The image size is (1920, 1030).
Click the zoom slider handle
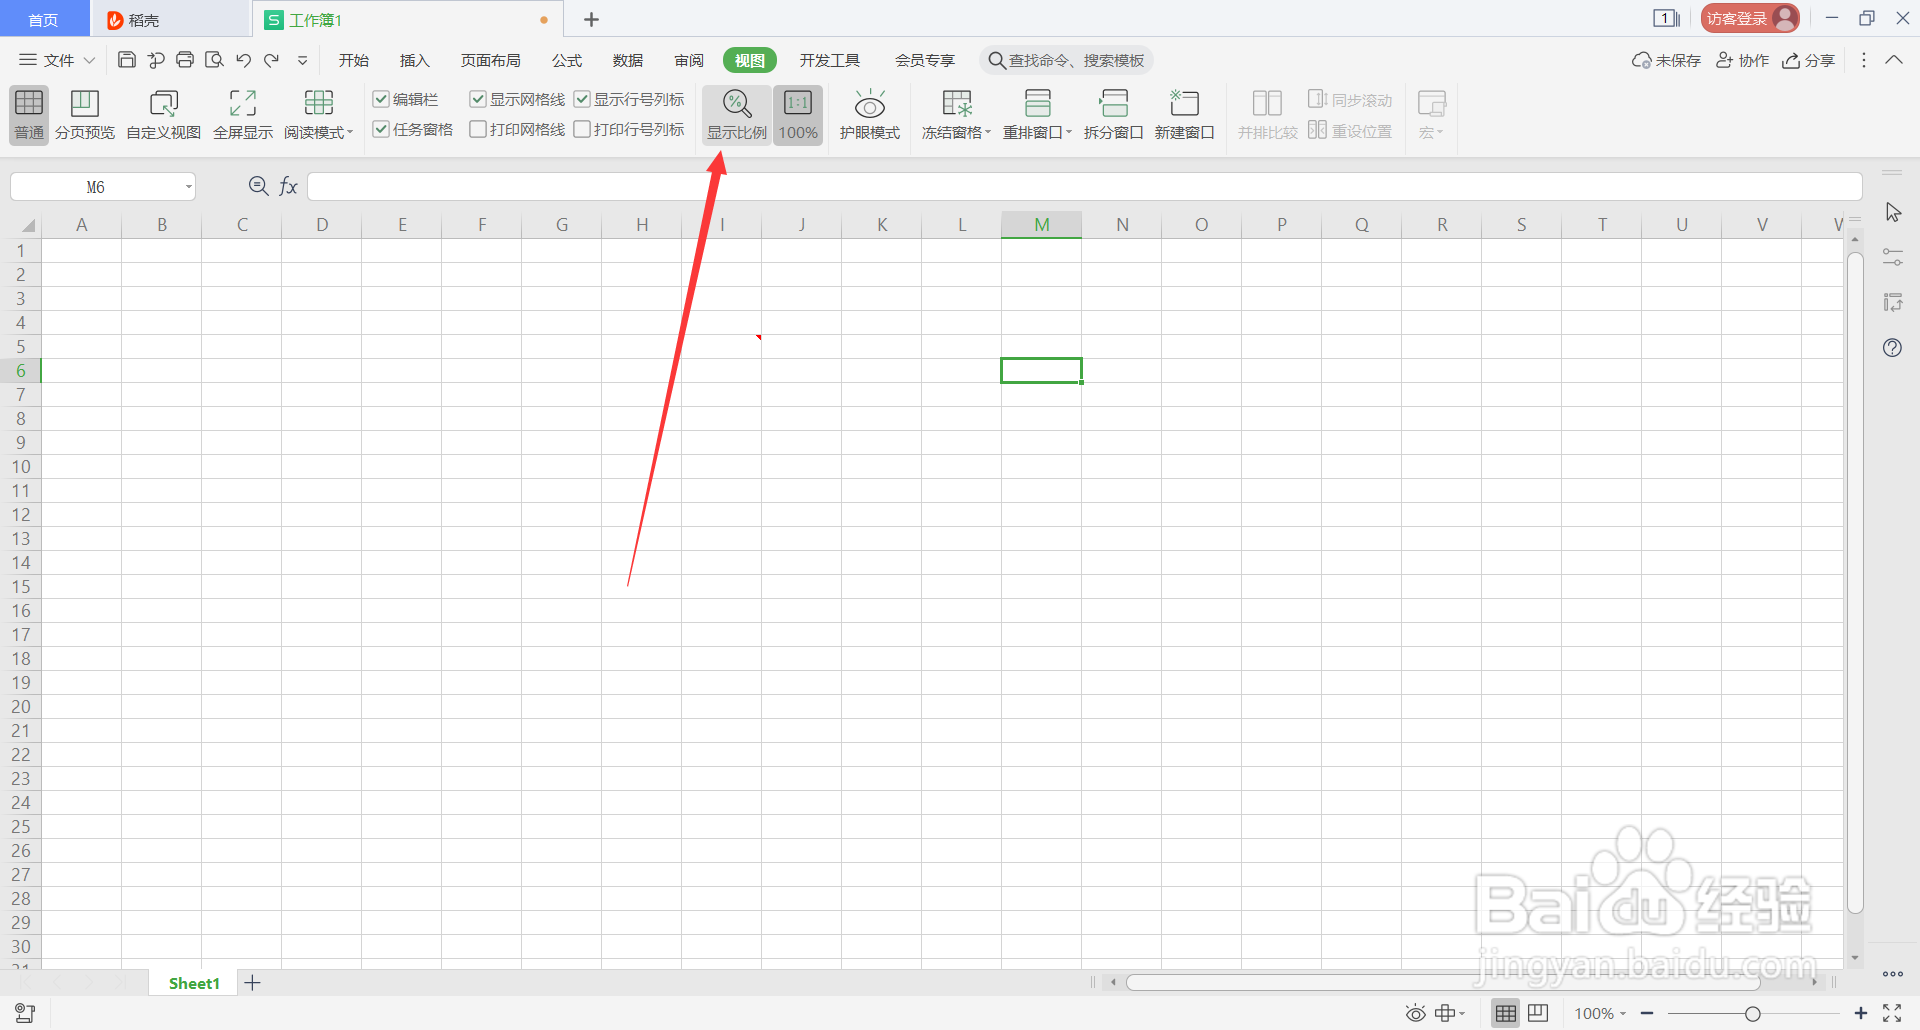(x=1753, y=1014)
